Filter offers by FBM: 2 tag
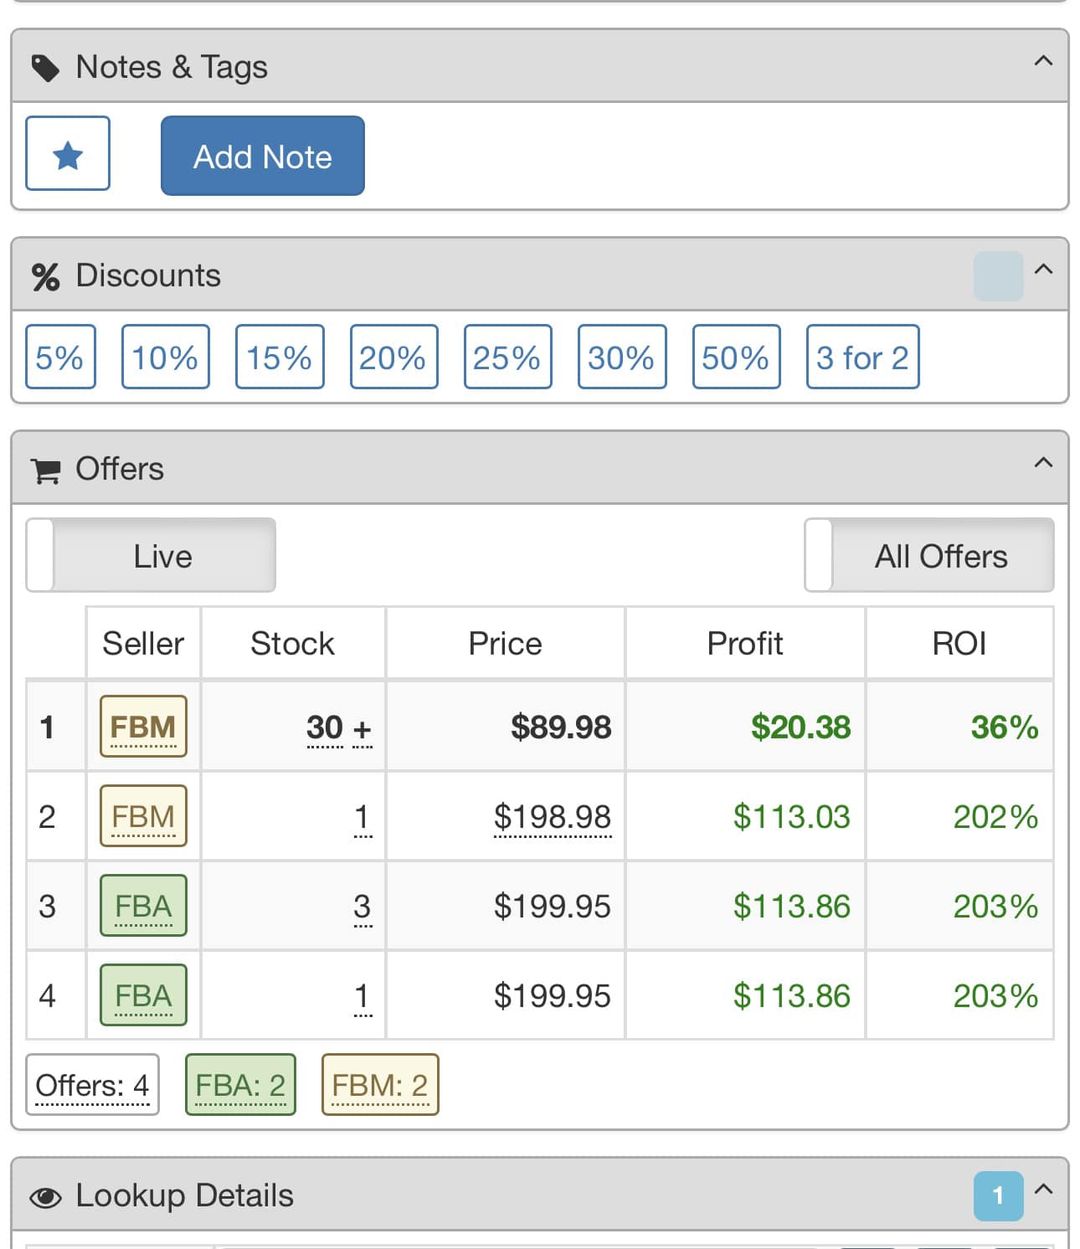This screenshot has height=1249, width=1080. coord(380,1085)
